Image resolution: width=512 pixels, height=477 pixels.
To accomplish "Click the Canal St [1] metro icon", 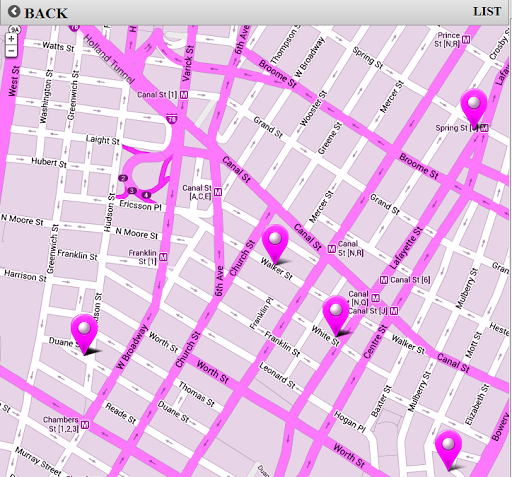I will click(184, 95).
